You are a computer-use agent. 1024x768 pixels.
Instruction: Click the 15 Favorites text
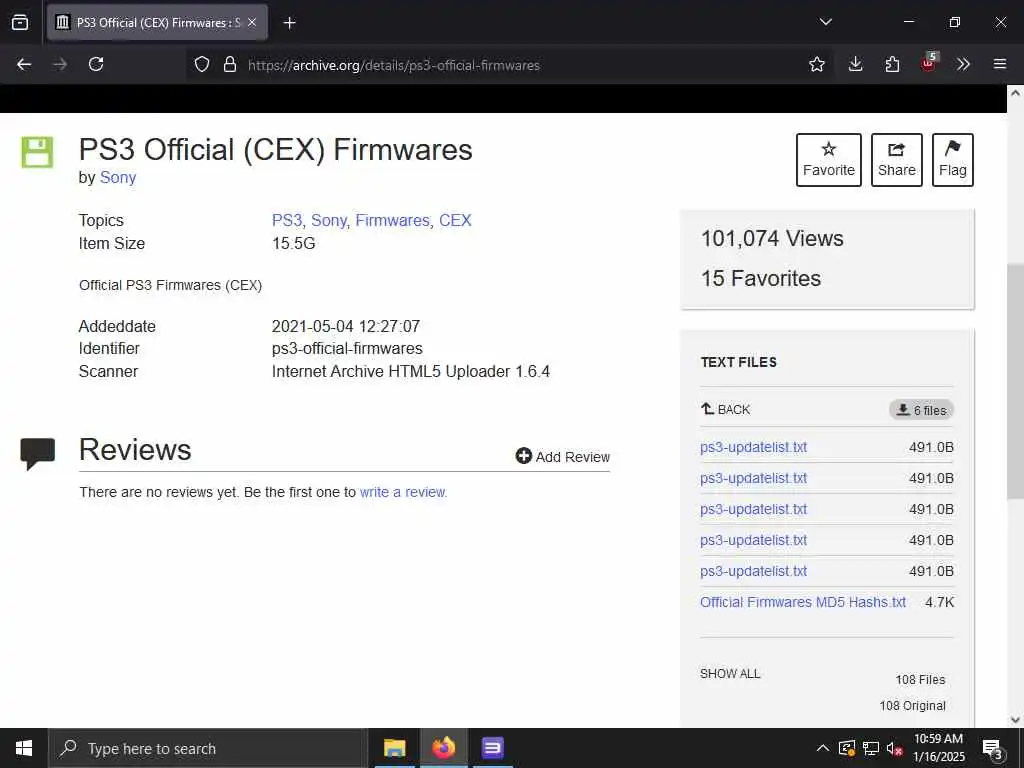pos(761,278)
